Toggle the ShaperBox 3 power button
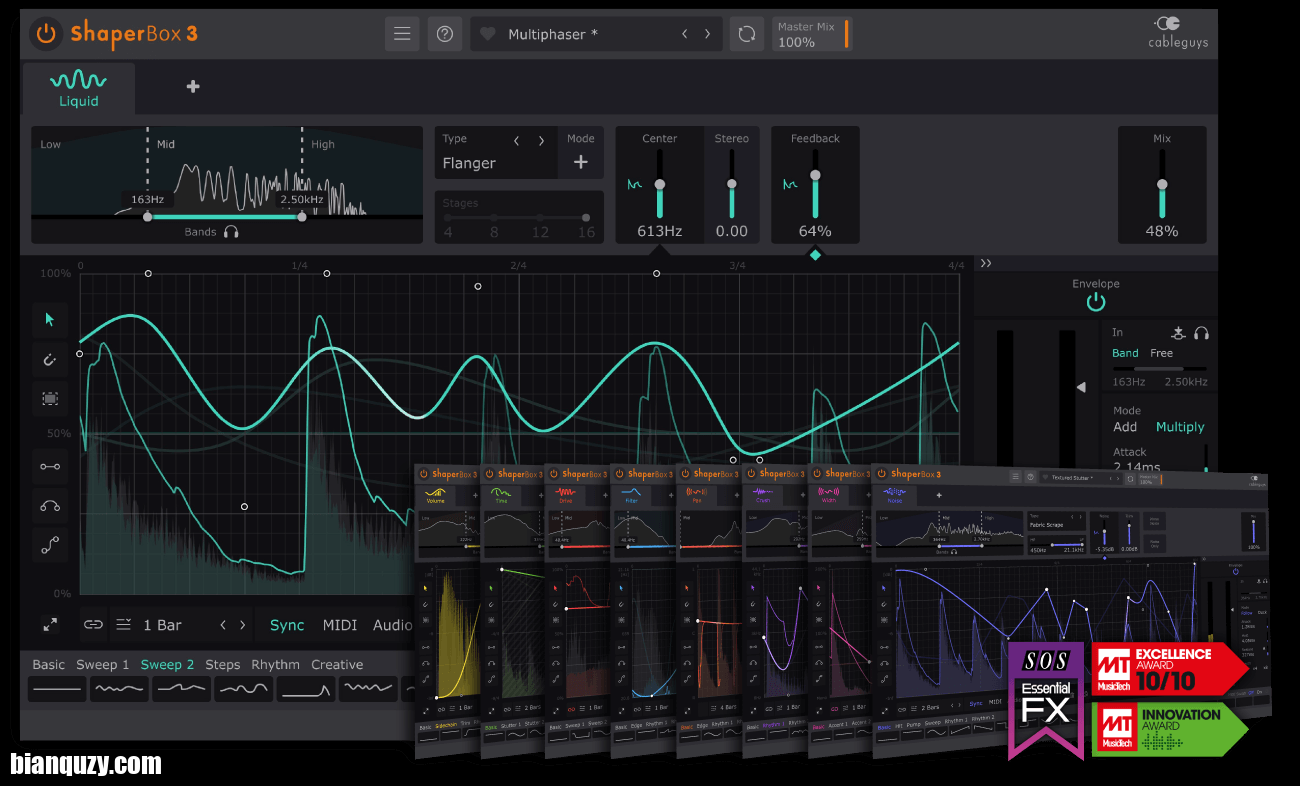 point(46,34)
